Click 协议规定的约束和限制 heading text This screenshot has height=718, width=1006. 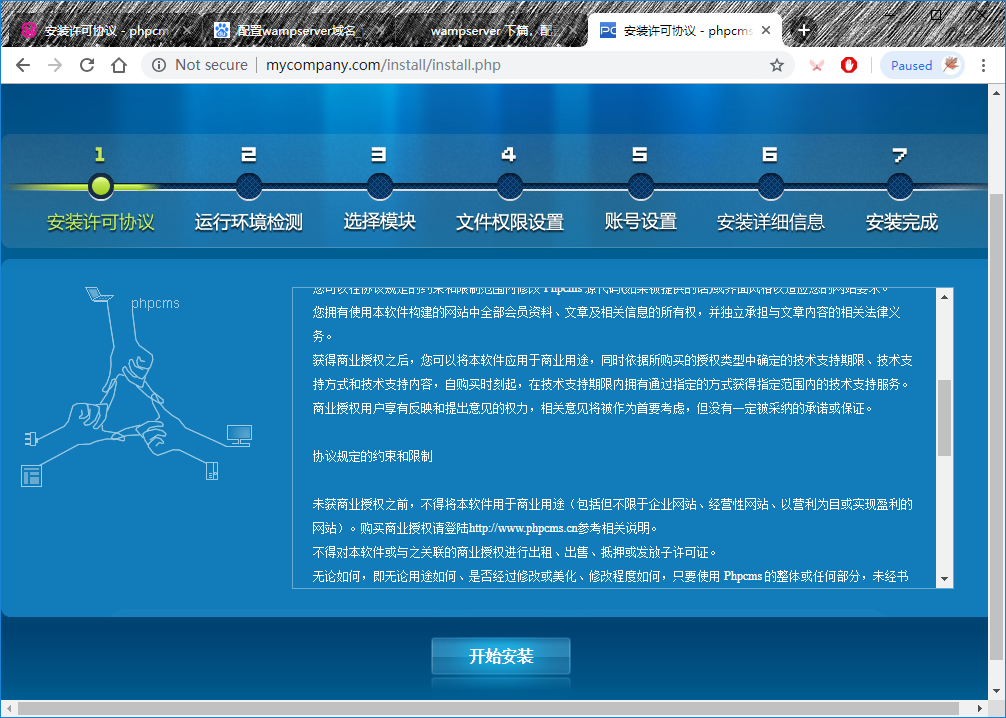point(373,456)
